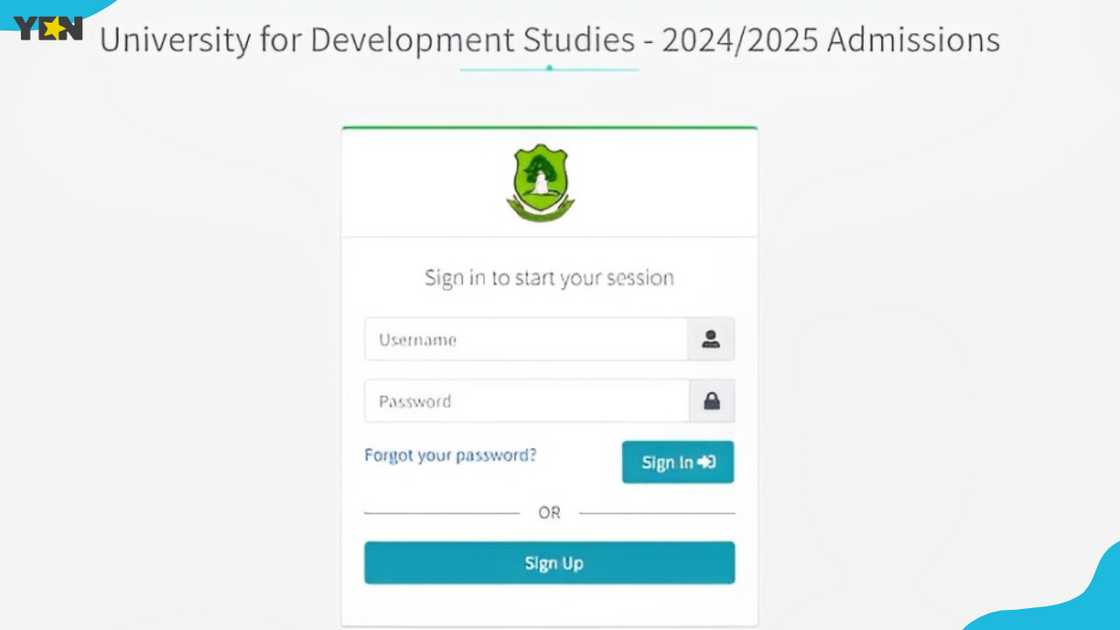Viewport: 1120px width, 630px height.
Task: Click the user silhouette icon beside Username
Action: pyautogui.click(x=711, y=340)
